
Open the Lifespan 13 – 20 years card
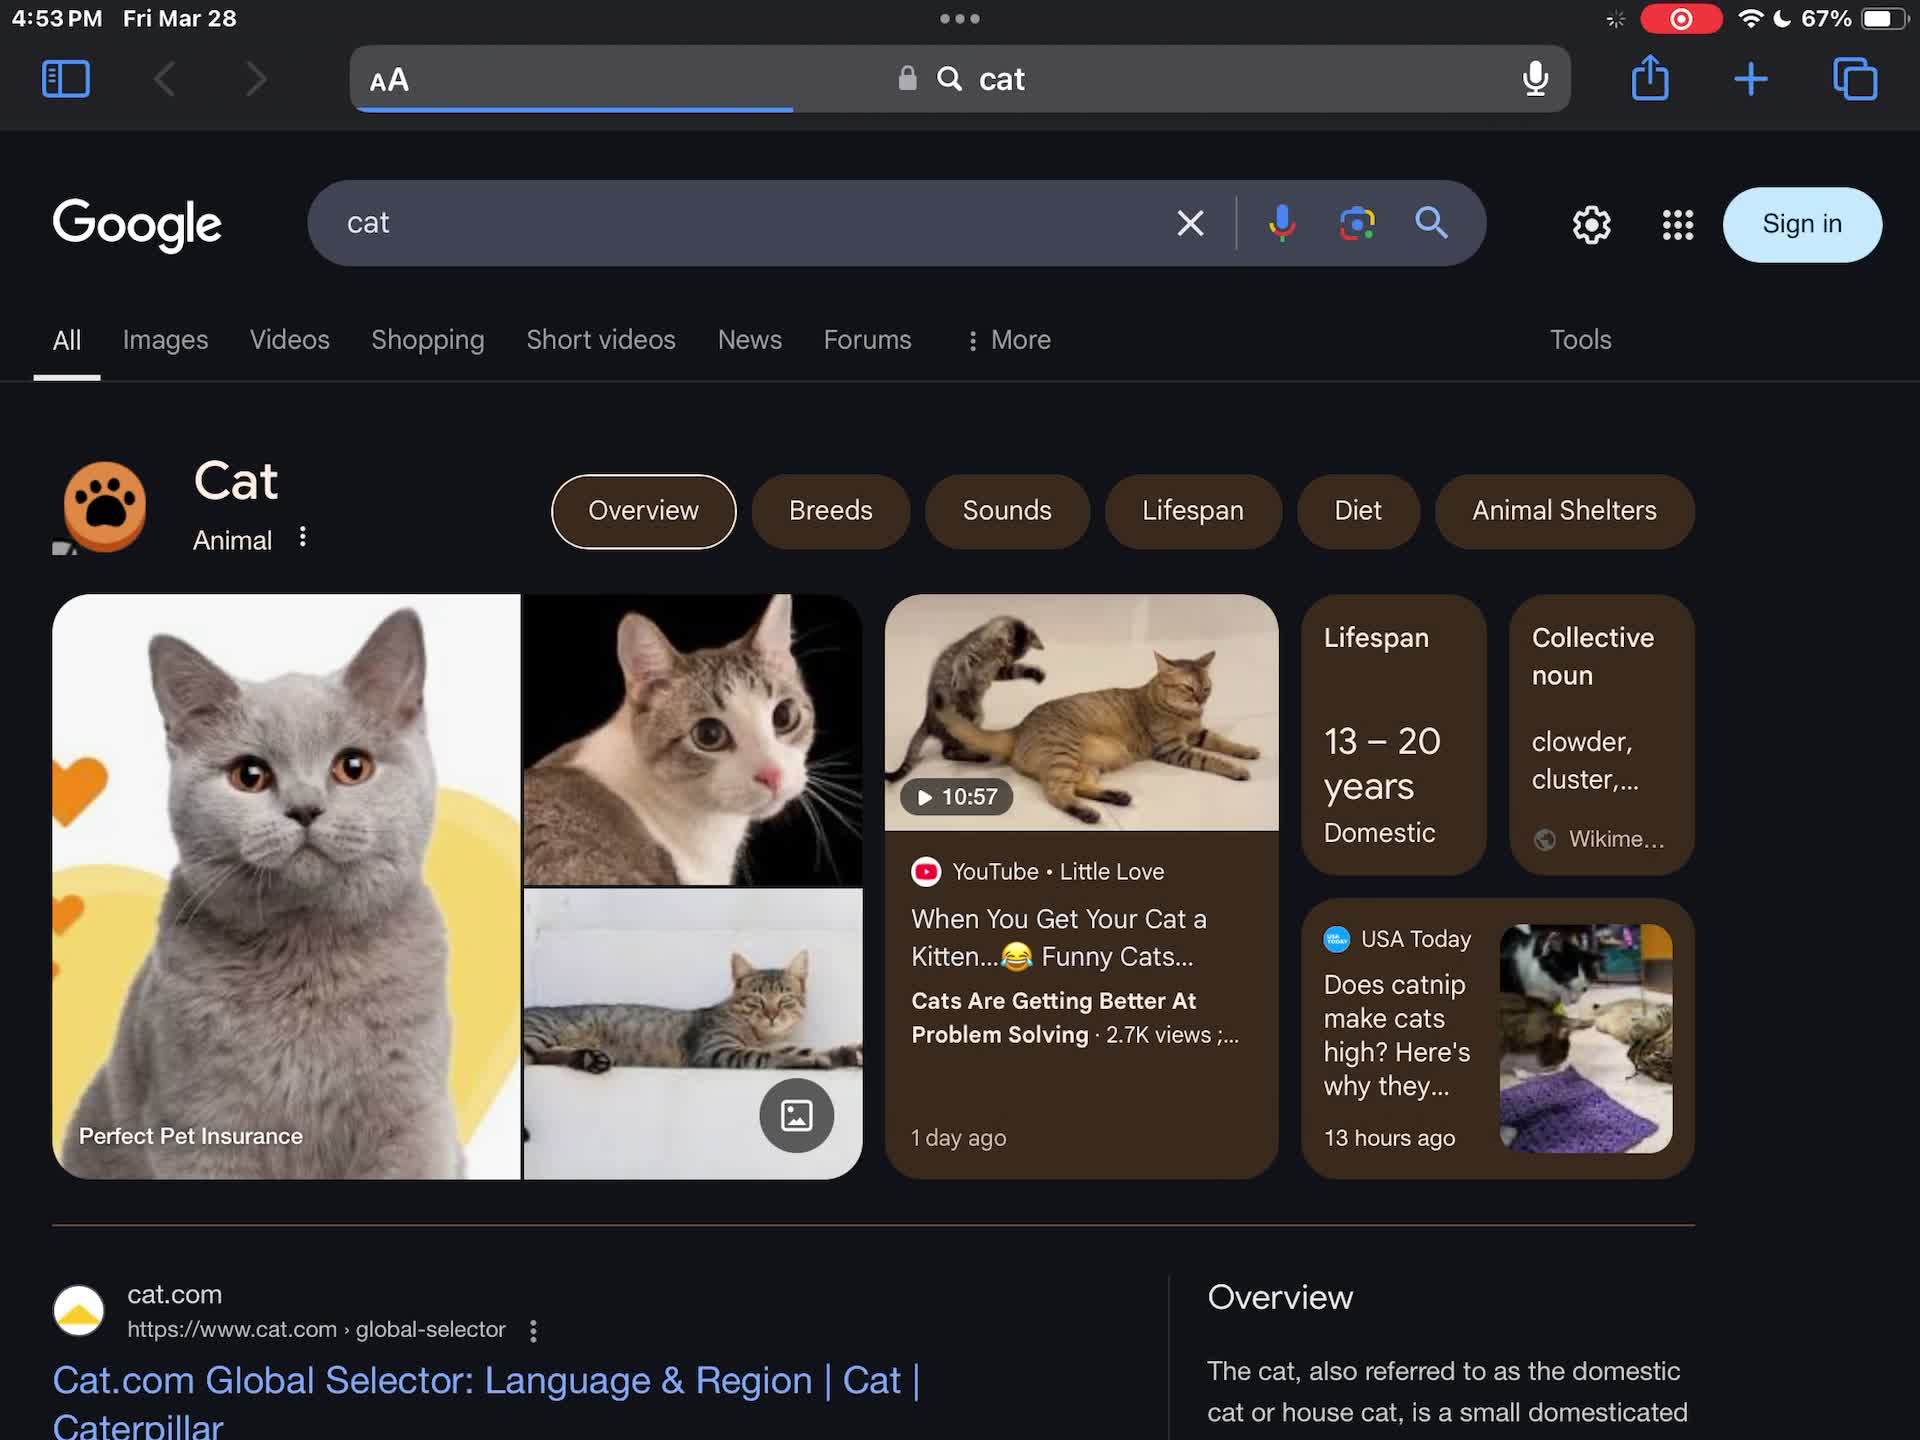click(x=1393, y=735)
